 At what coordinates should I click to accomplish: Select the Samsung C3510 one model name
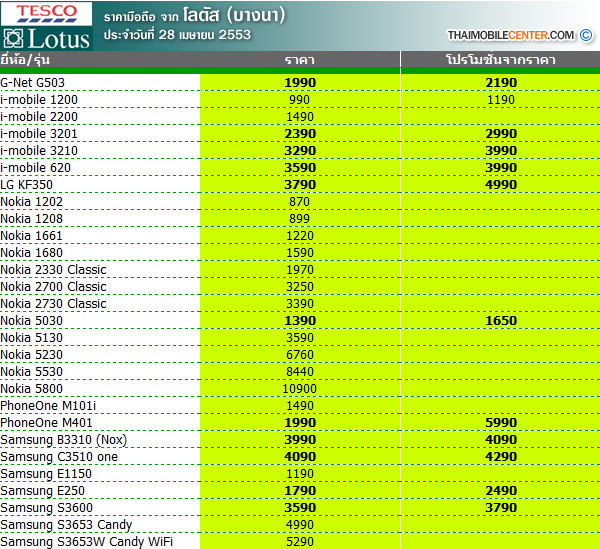[x=59, y=457]
